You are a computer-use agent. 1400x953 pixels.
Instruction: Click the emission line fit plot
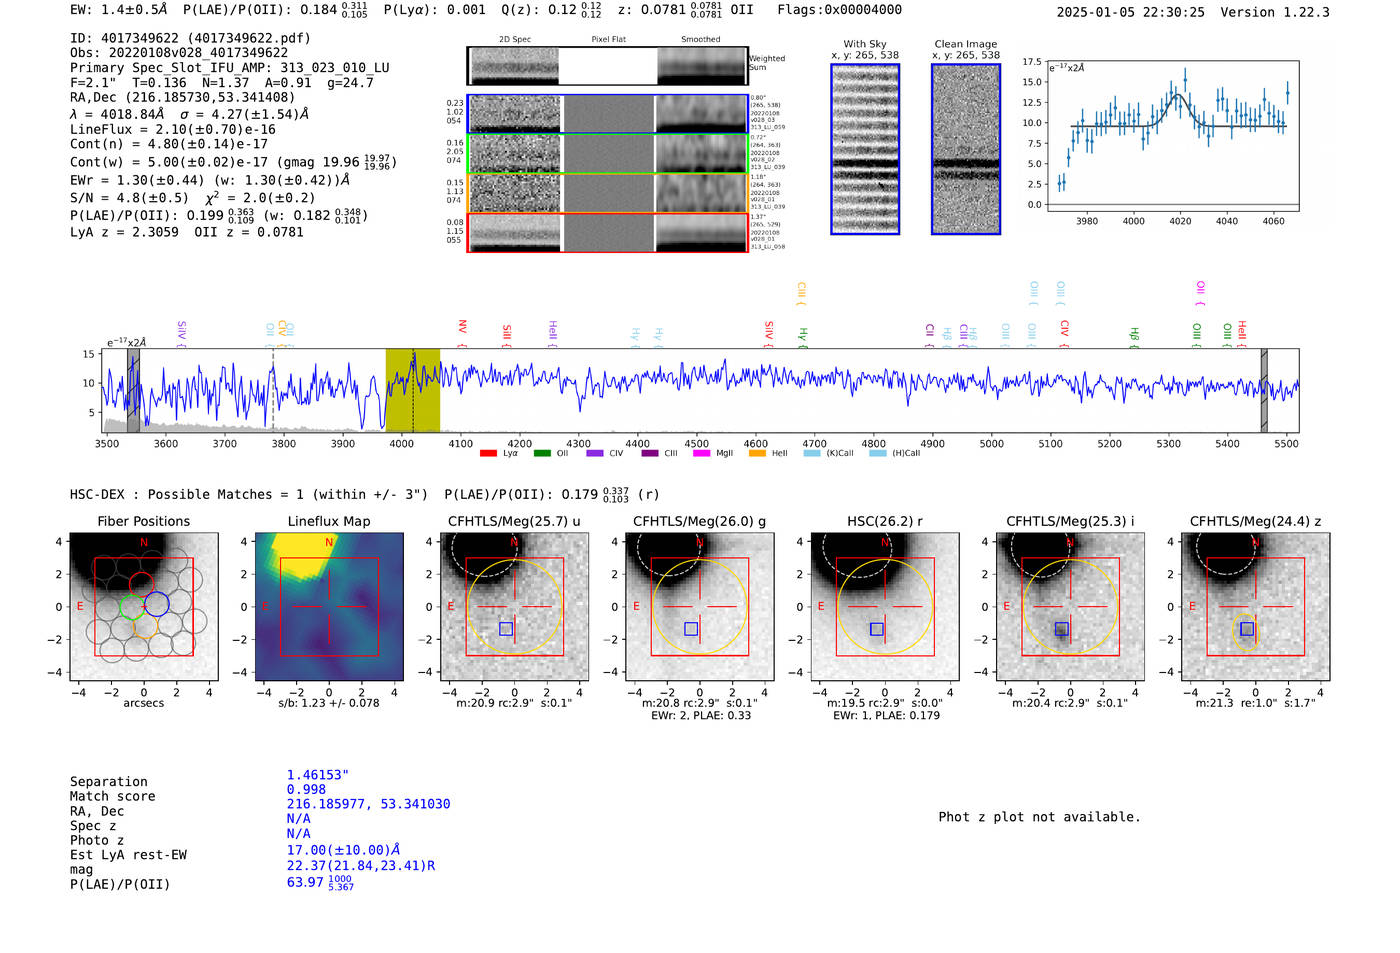point(1172,136)
